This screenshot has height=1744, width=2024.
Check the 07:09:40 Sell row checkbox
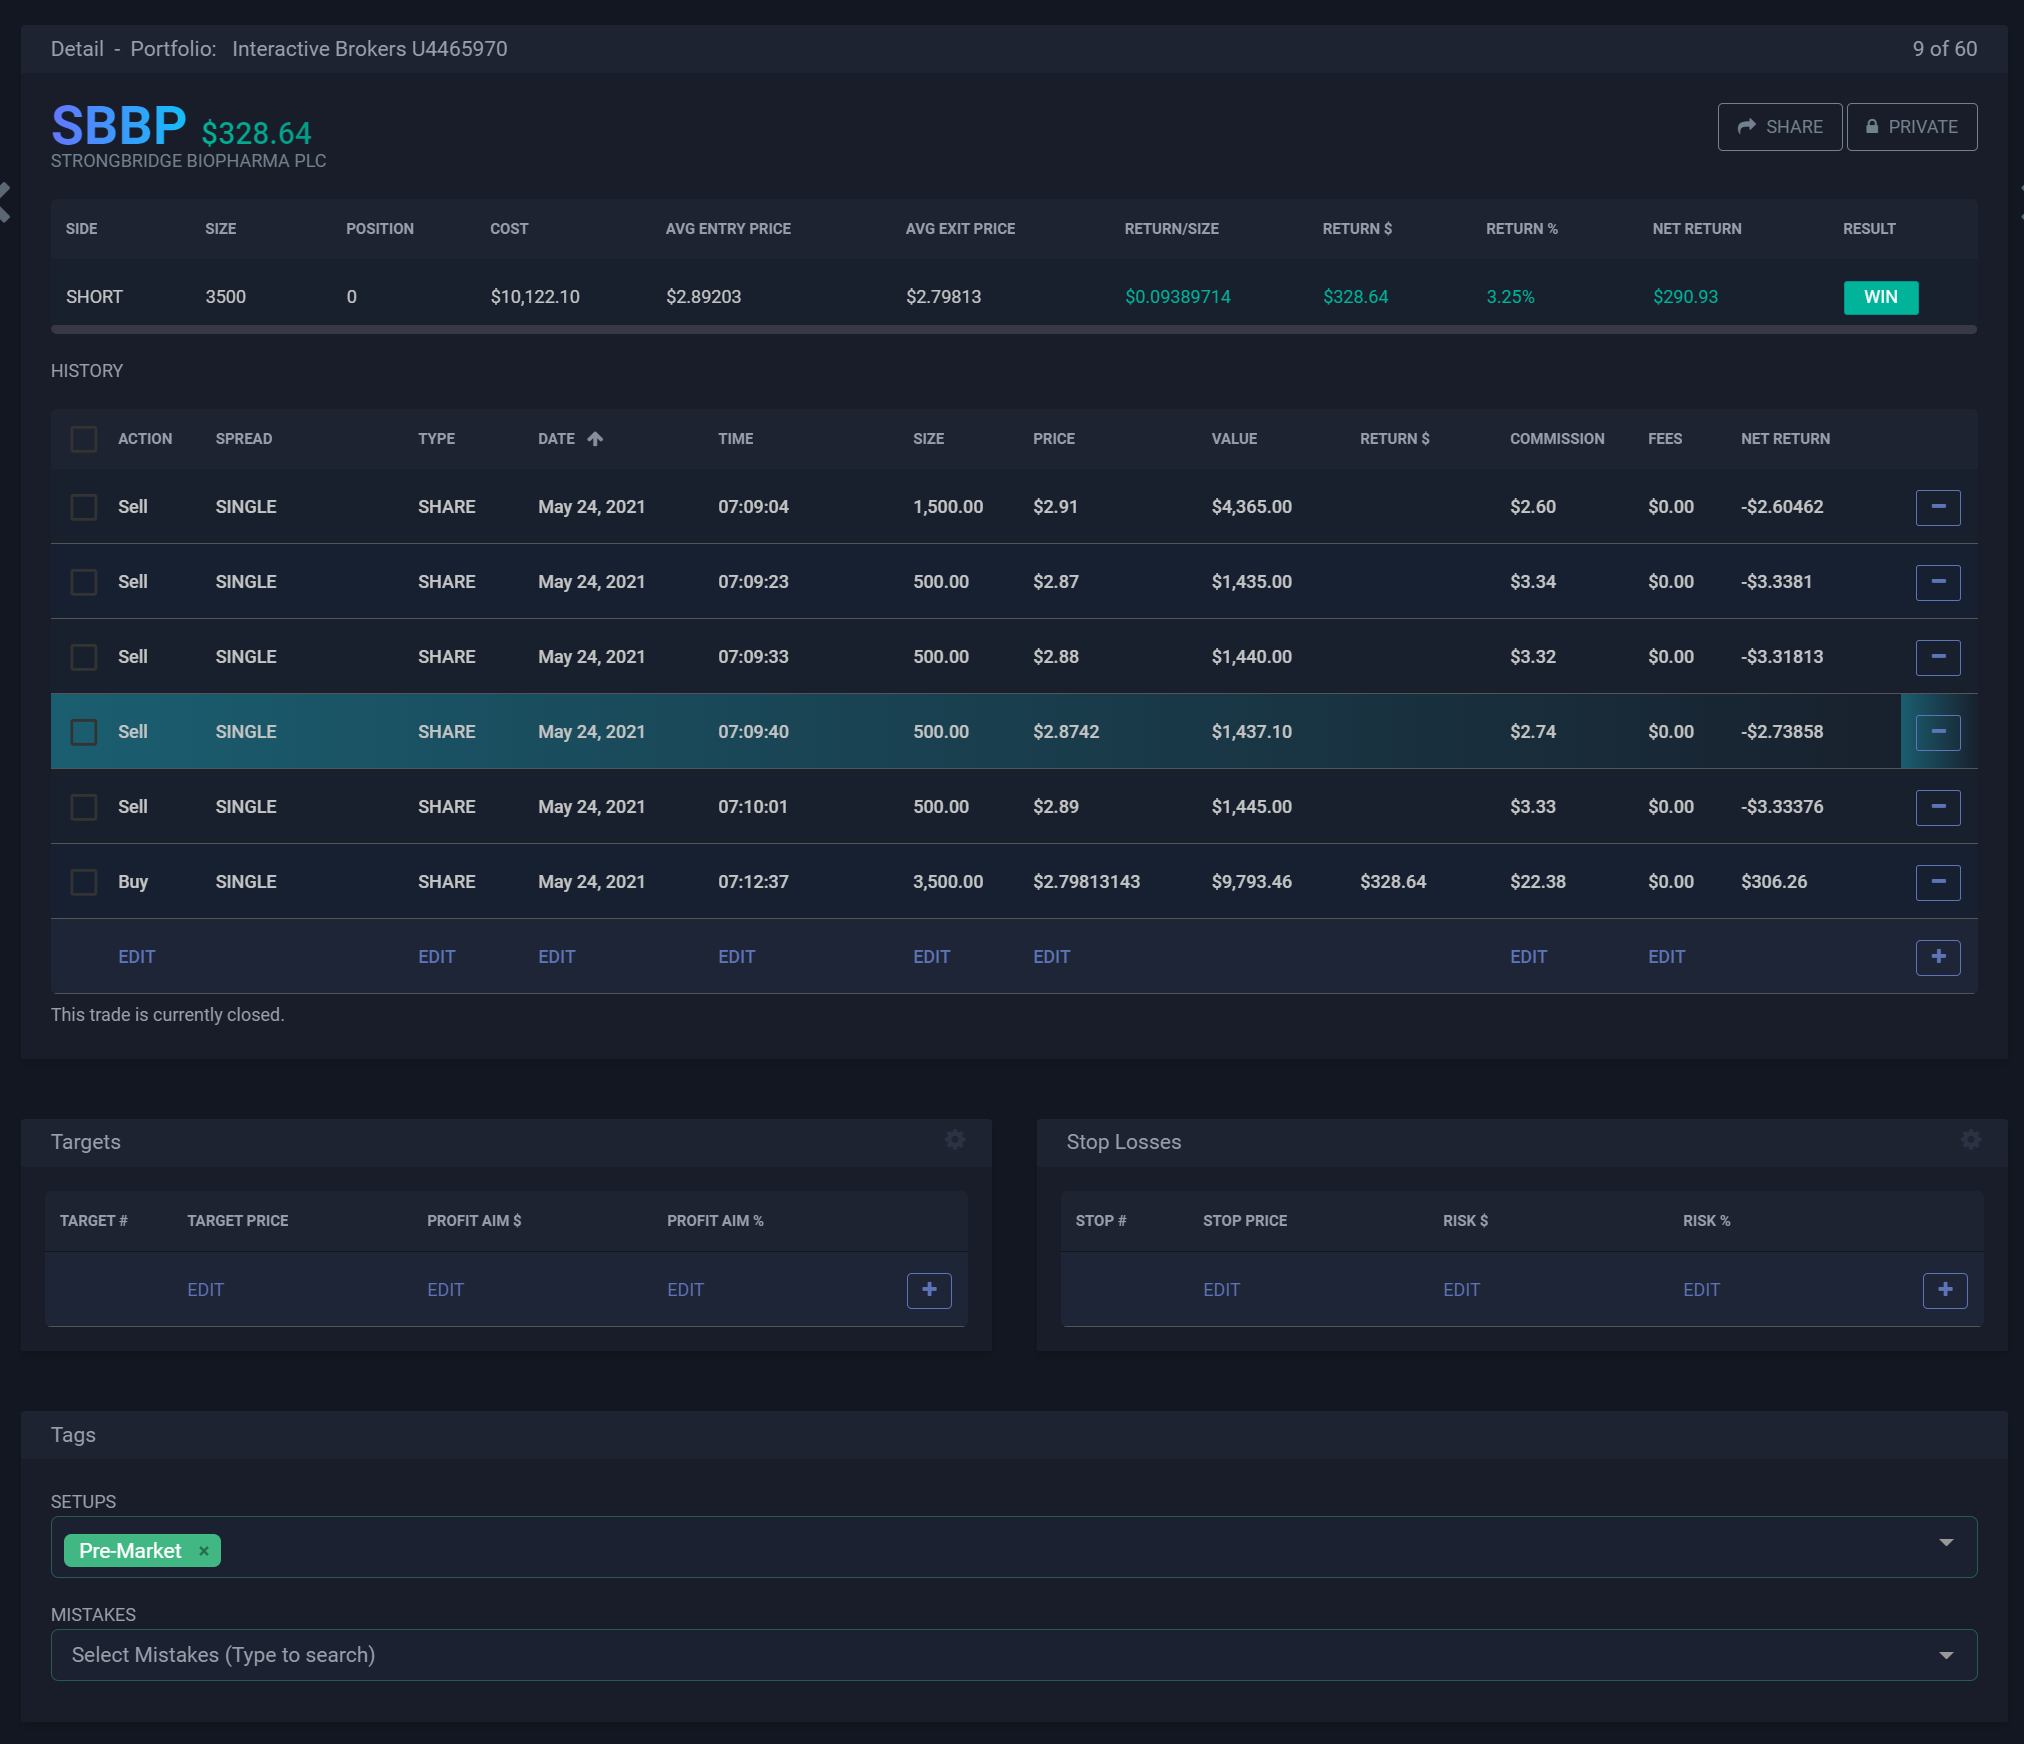tap(84, 732)
